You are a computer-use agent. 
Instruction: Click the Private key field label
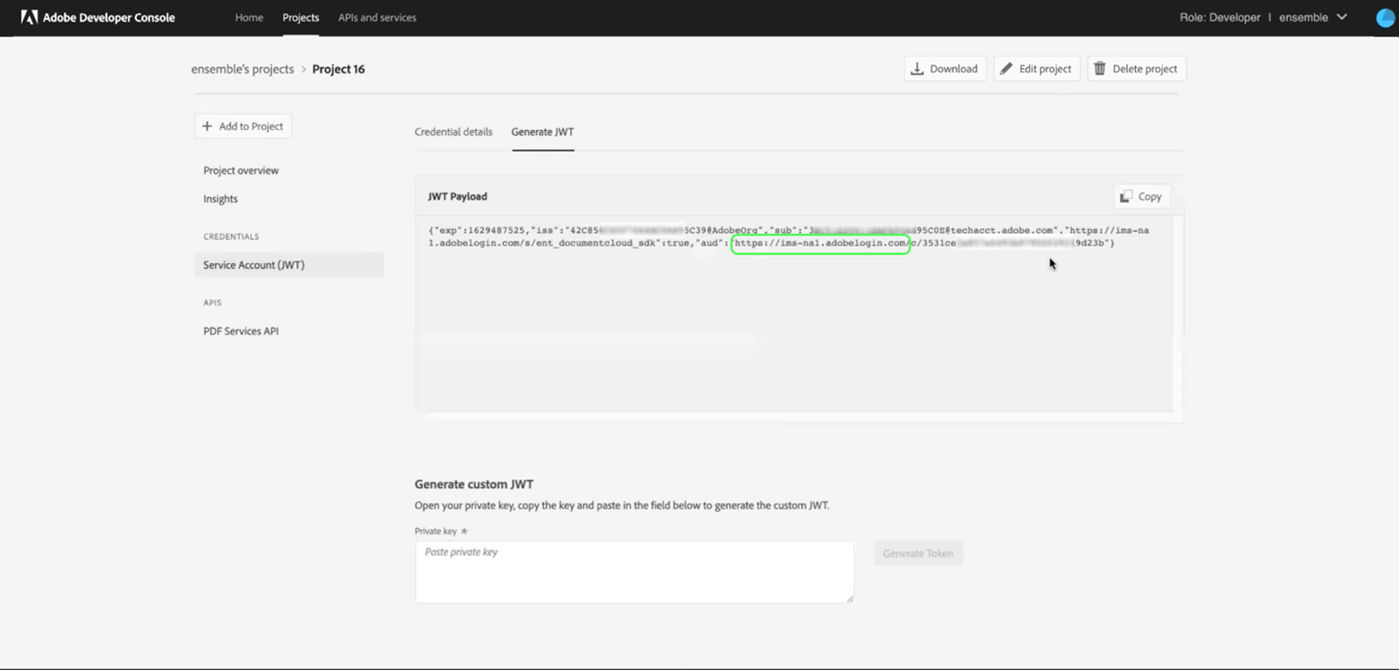tap(436, 531)
